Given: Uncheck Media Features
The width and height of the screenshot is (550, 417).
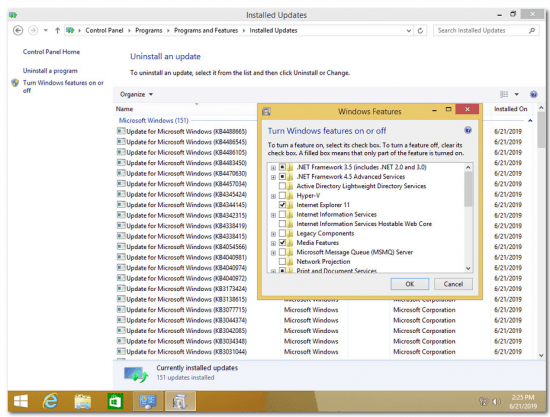Looking at the screenshot, I should 282,243.
